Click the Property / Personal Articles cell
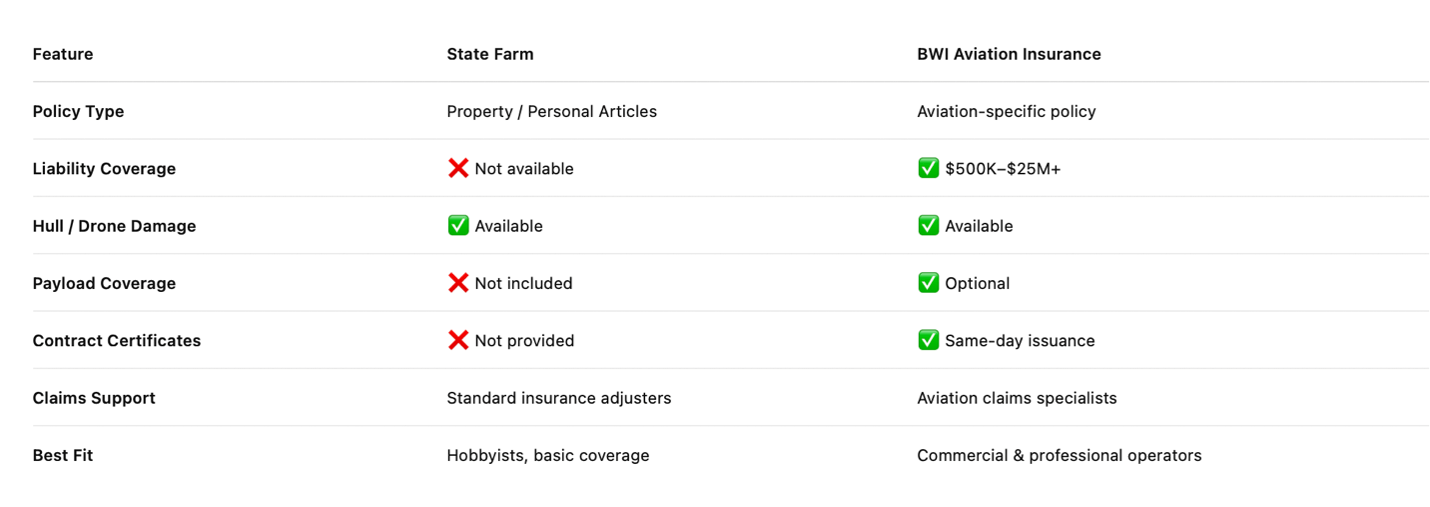This screenshot has height=507, width=1430. (552, 111)
